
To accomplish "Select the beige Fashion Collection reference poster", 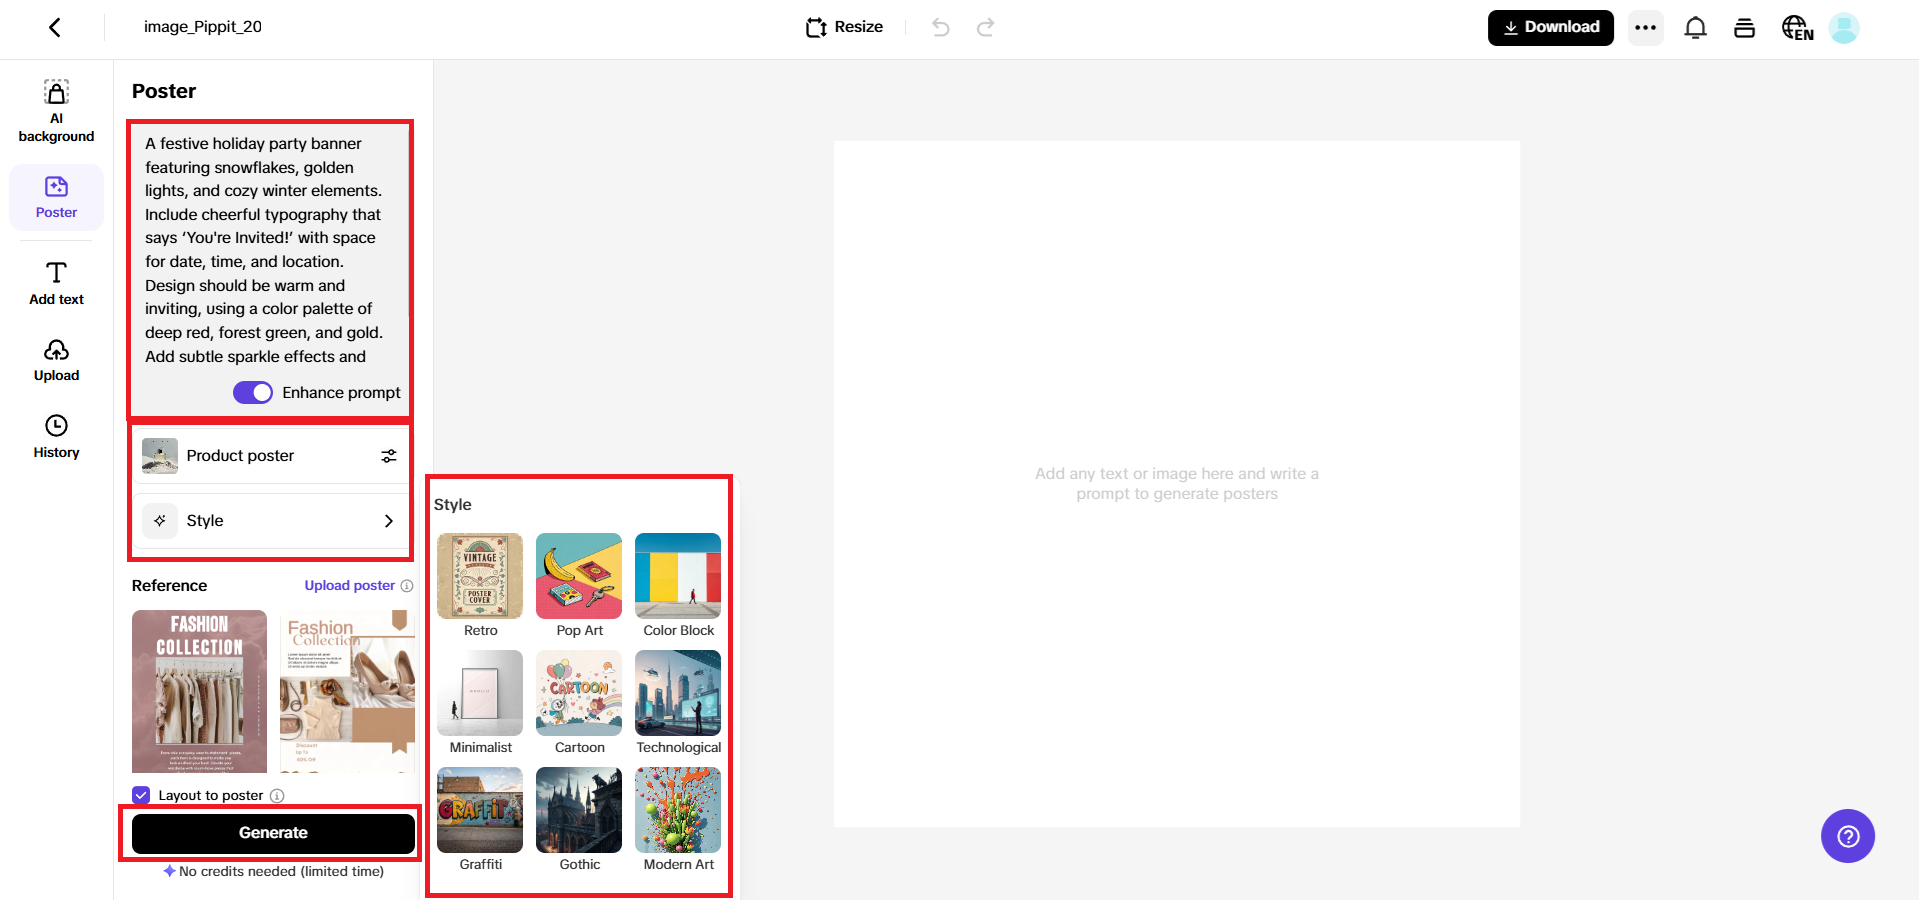I will click(347, 691).
